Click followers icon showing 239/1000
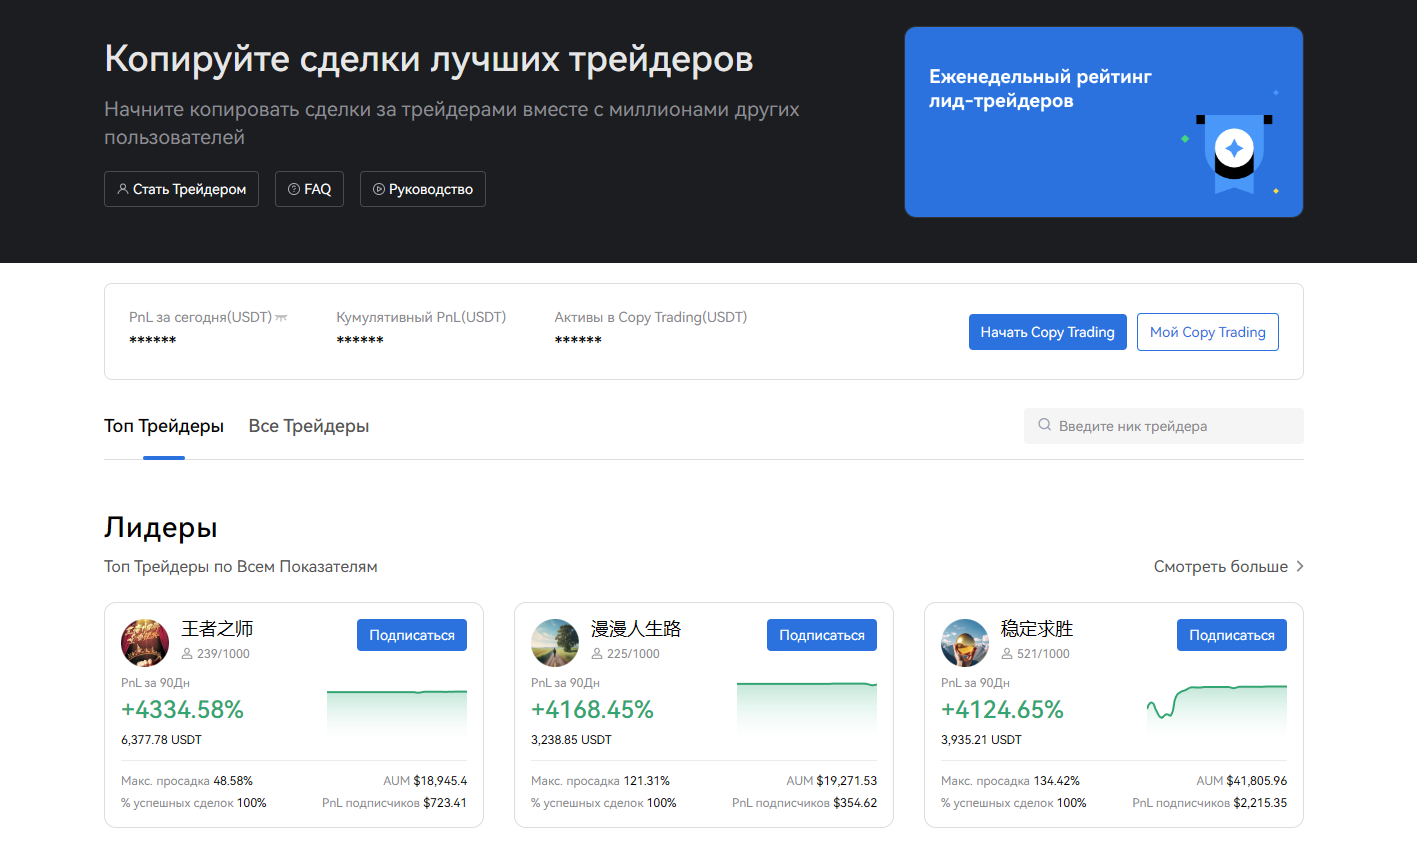The width and height of the screenshot is (1417, 841). point(187,654)
